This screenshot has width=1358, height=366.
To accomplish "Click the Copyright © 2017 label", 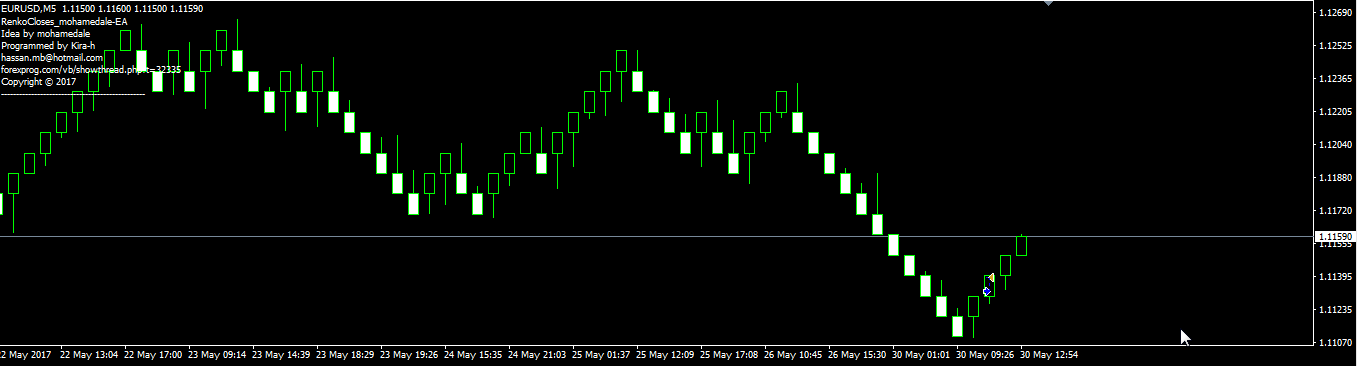I will tap(39, 82).
